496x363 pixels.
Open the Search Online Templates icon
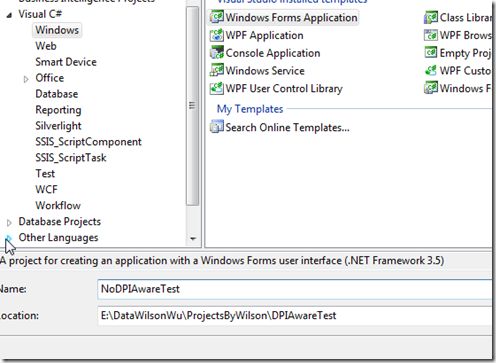tap(217, 127)
